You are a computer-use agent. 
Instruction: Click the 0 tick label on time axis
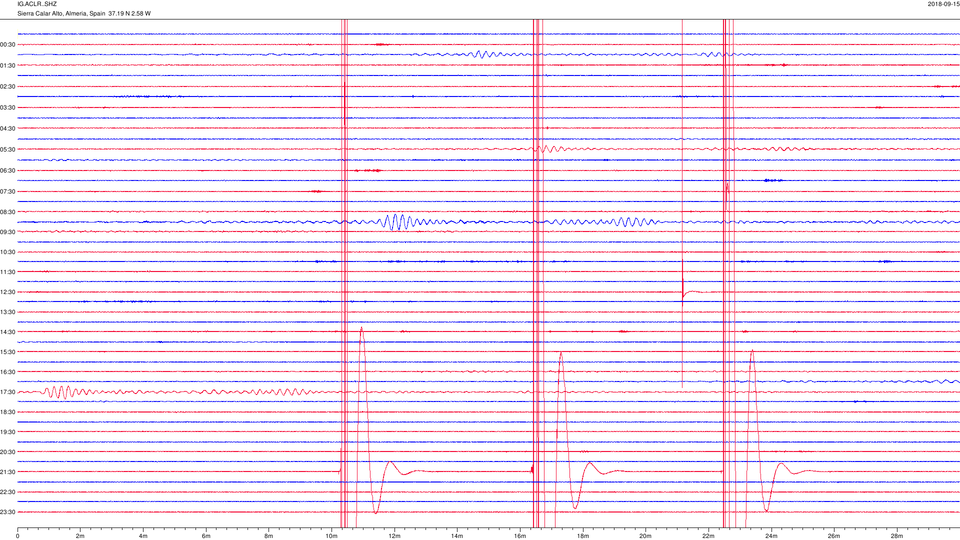(x=18, y=536)
